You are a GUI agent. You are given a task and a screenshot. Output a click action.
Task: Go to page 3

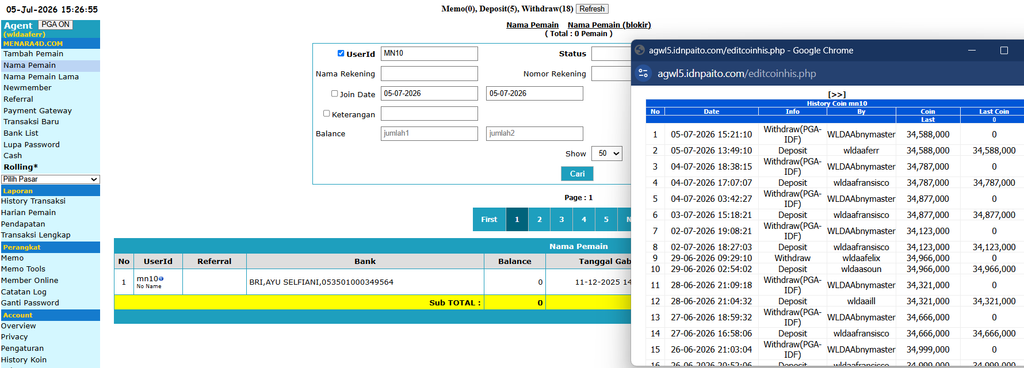pos(562,219)
